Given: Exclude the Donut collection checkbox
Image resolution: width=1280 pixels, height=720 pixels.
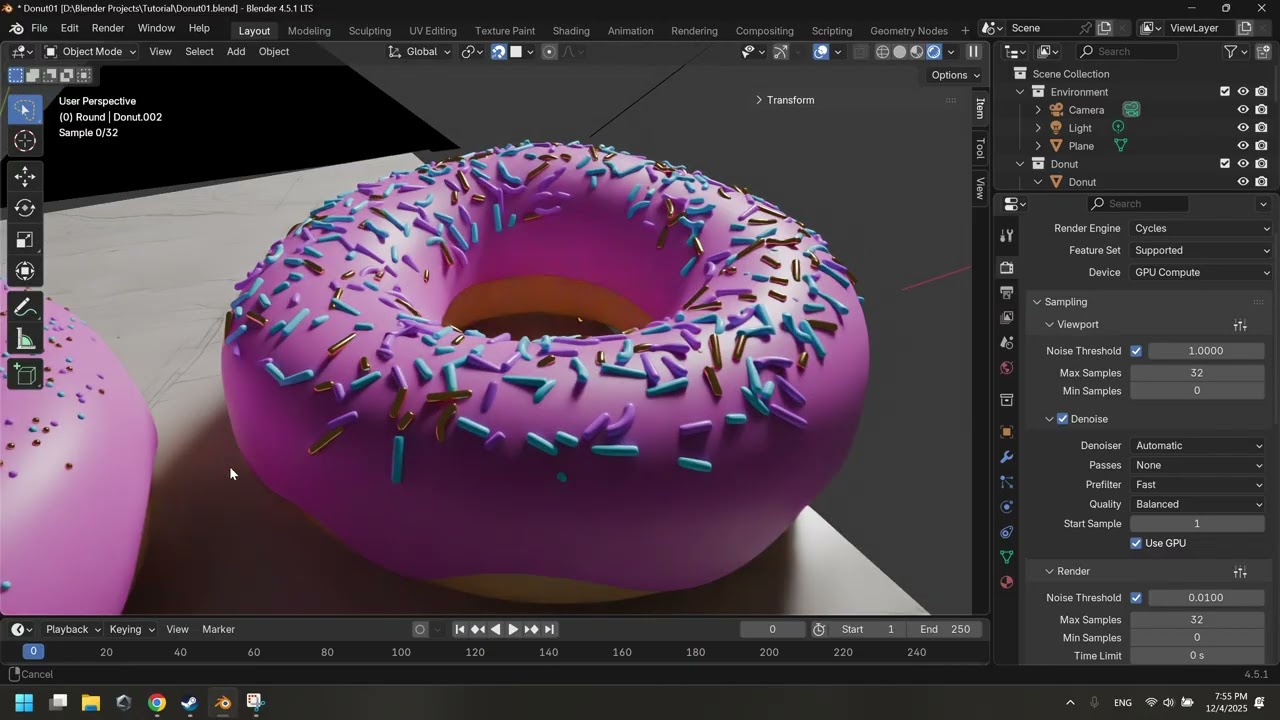Looking at the screenshot, I should coord(1225,164).
